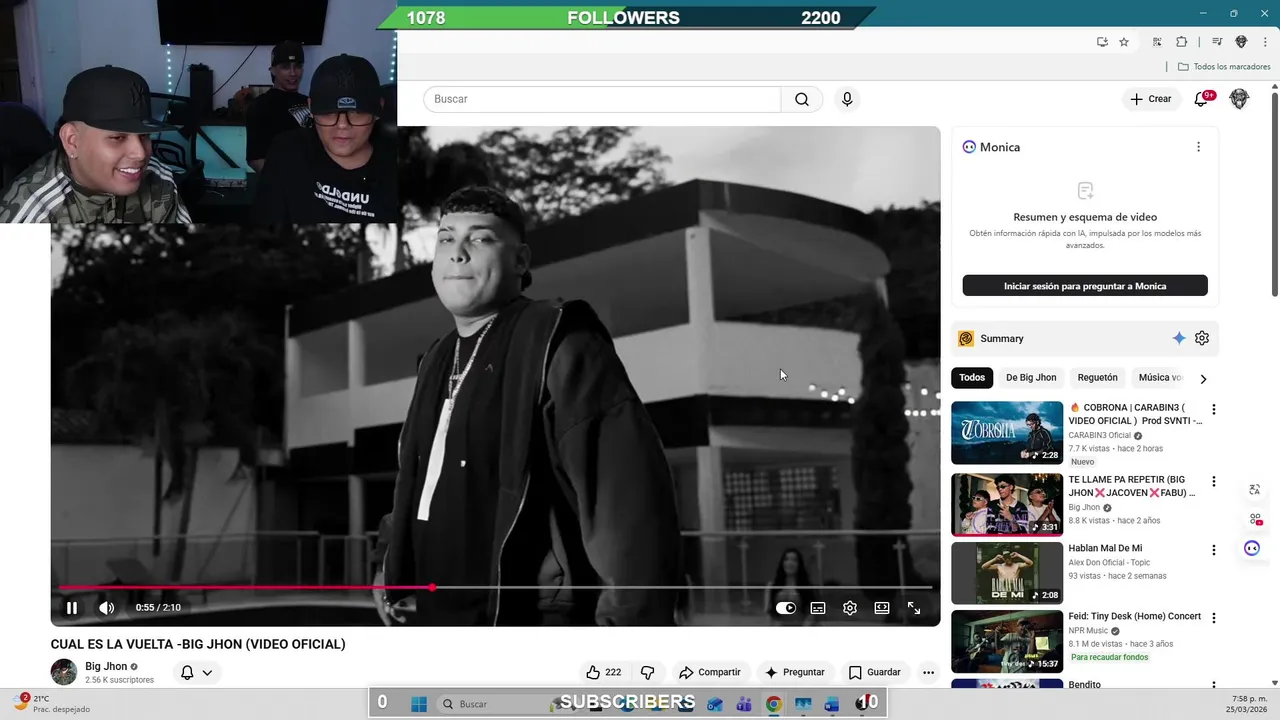Open Summary panel settings gear

[1202, 339]
